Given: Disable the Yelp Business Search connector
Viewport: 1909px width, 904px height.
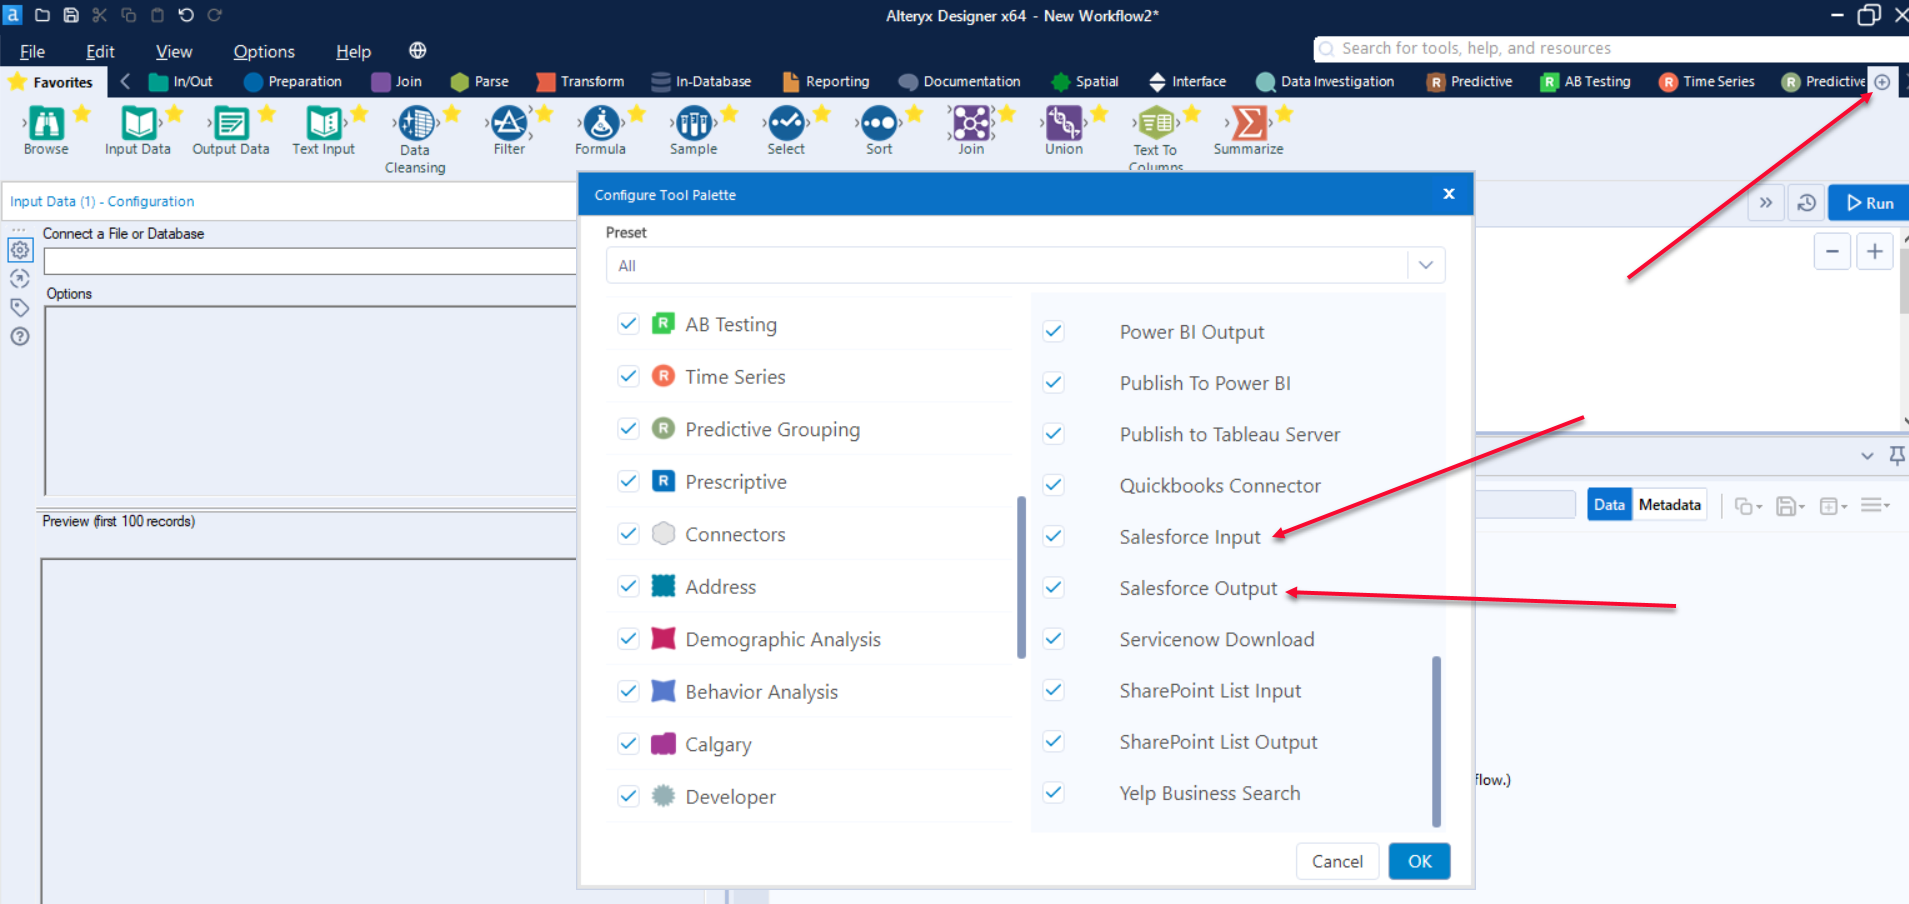Looking at the screenshot, I should [1053, 792].
